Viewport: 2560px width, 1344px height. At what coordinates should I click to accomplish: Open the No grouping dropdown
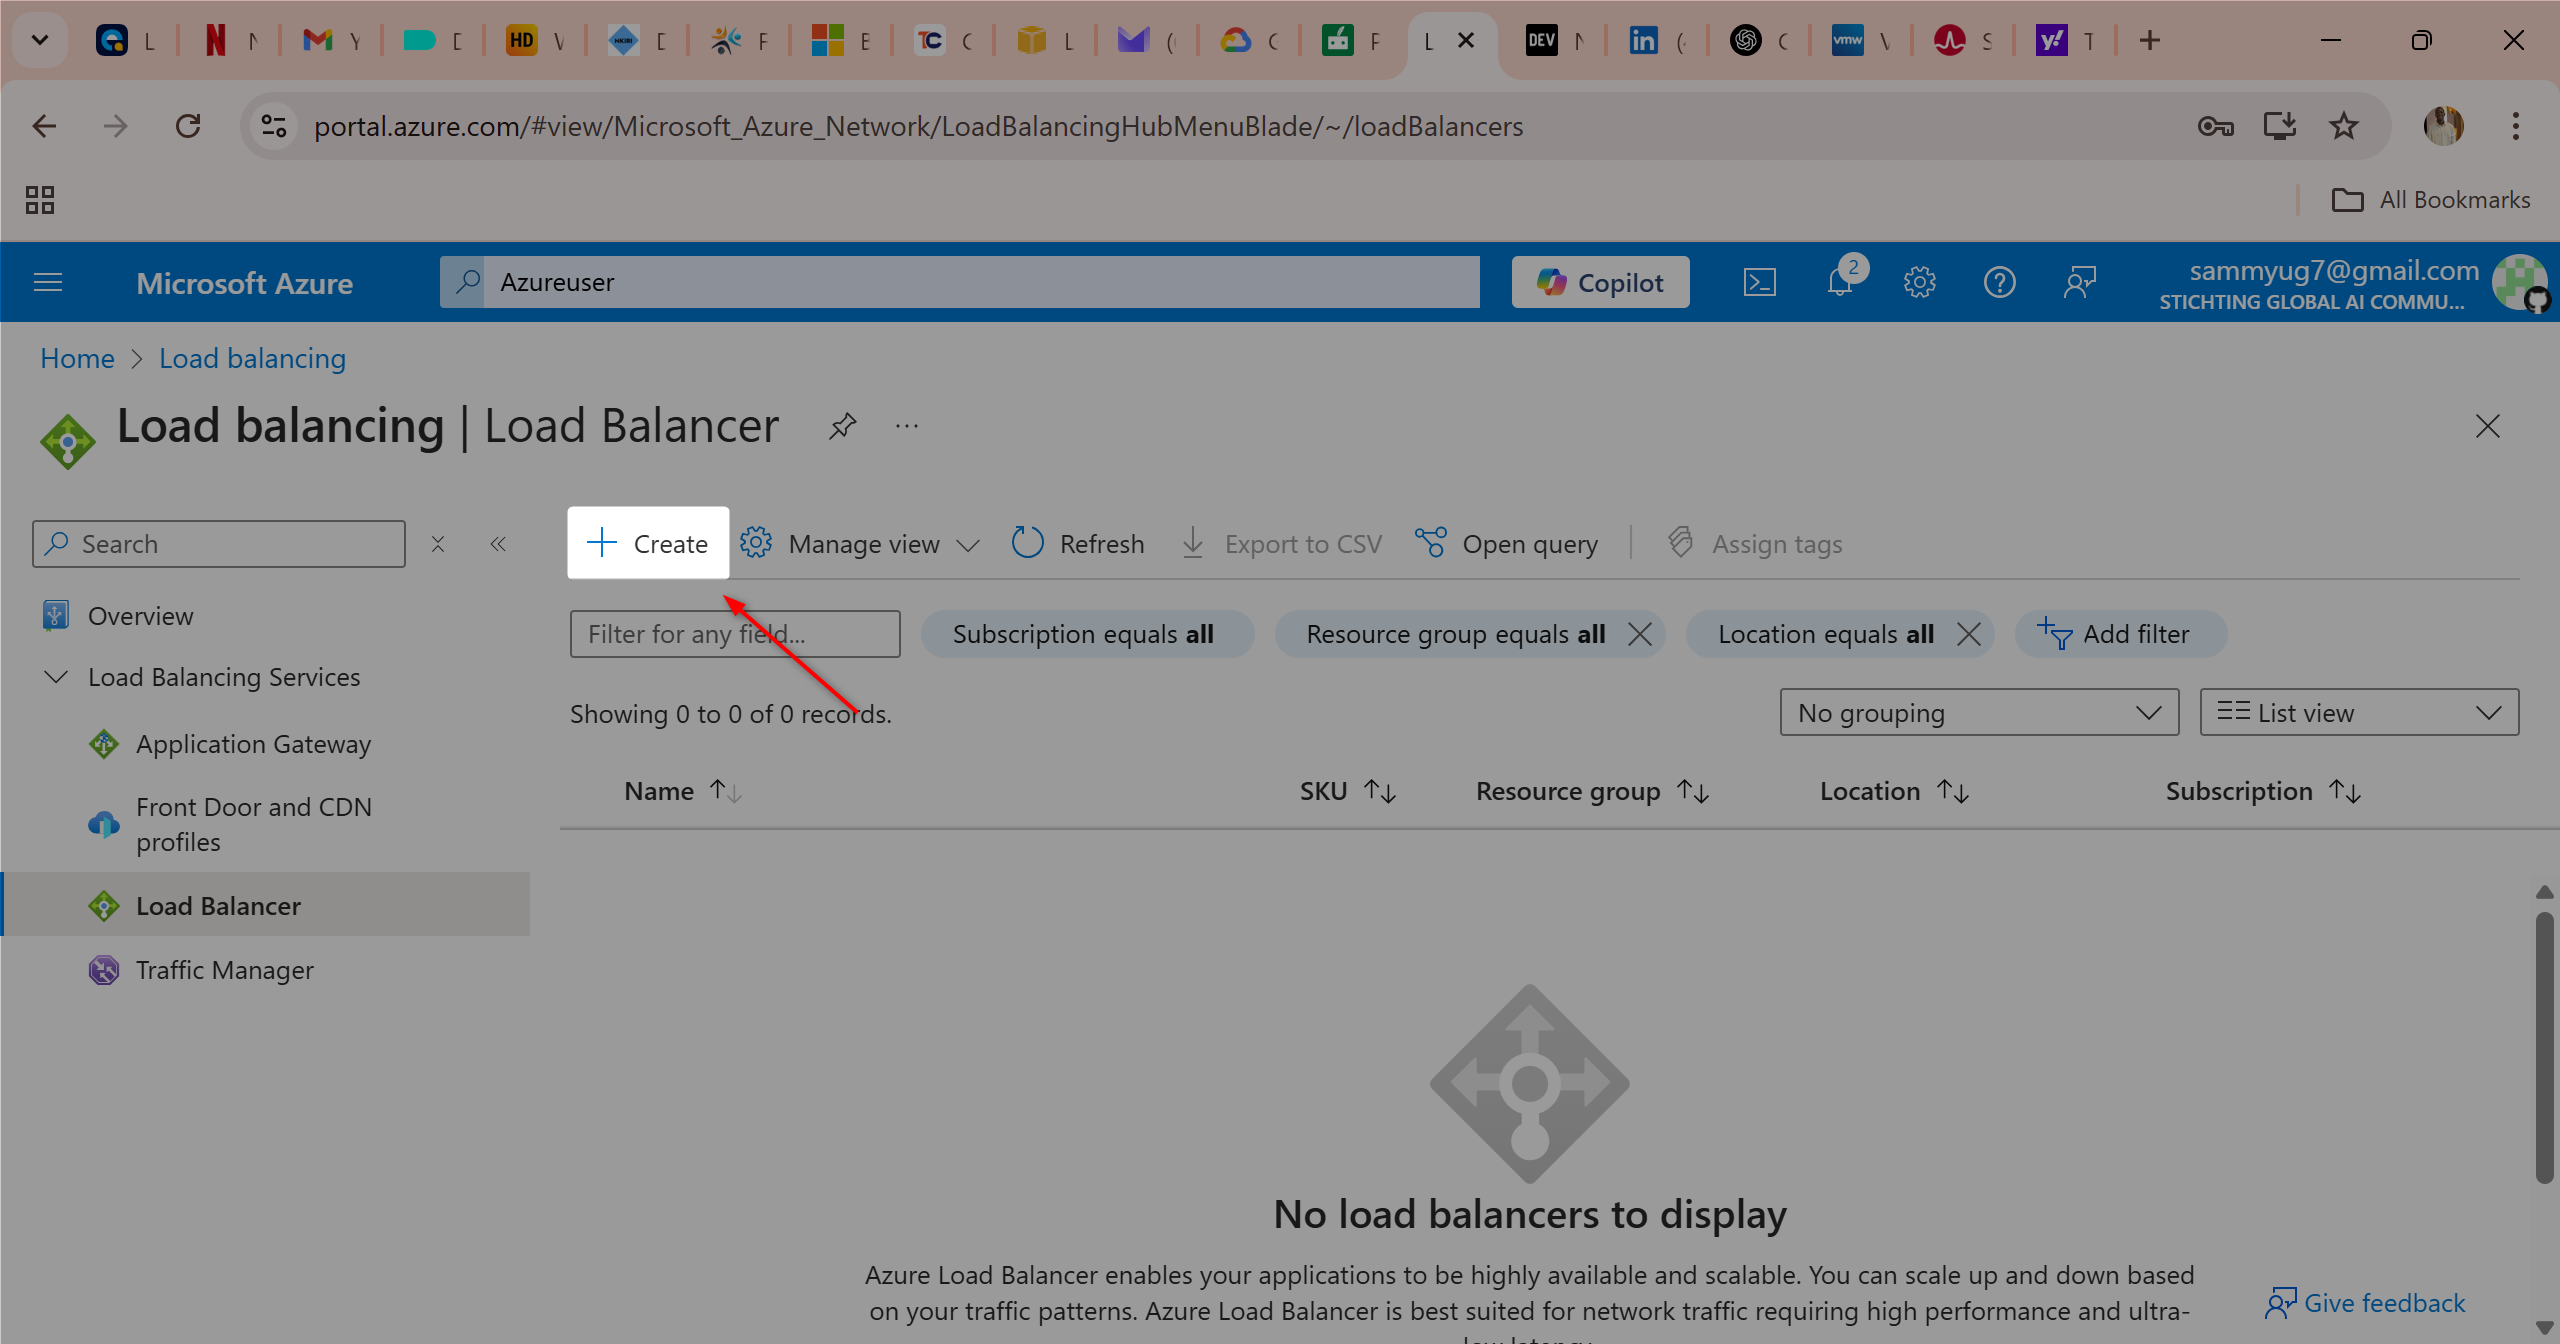pos(1979,712)
